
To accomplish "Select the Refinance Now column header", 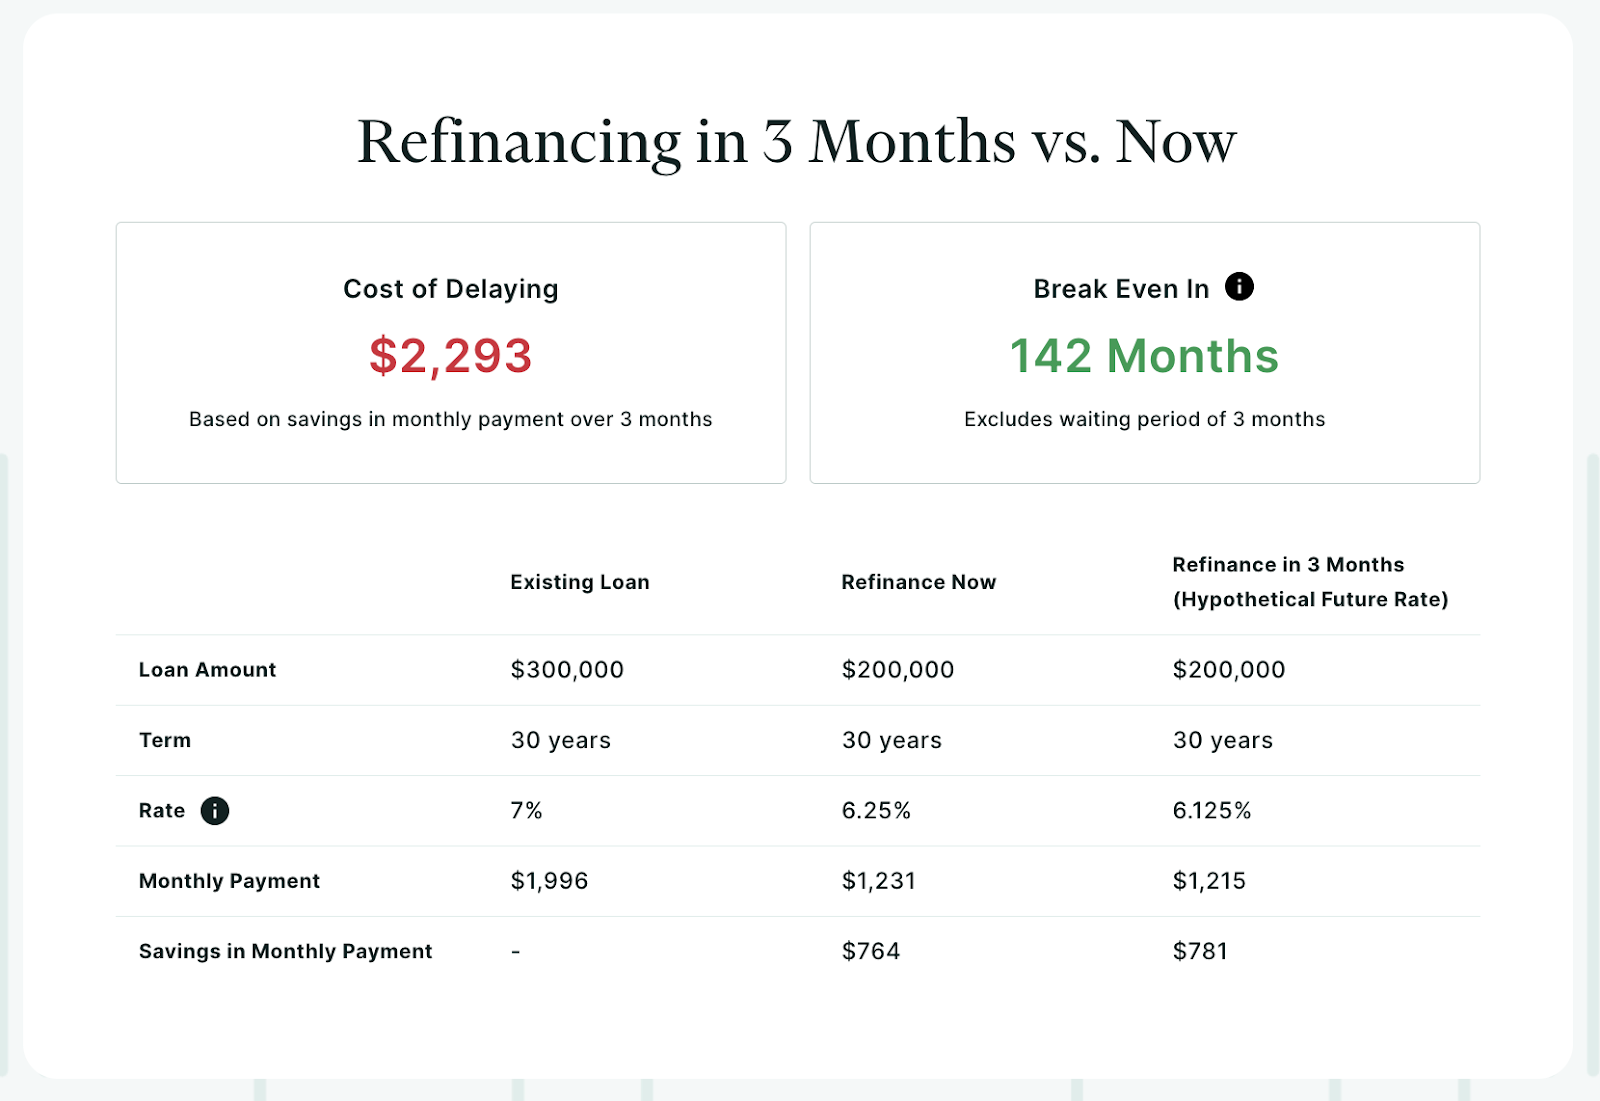I will 918,582.
